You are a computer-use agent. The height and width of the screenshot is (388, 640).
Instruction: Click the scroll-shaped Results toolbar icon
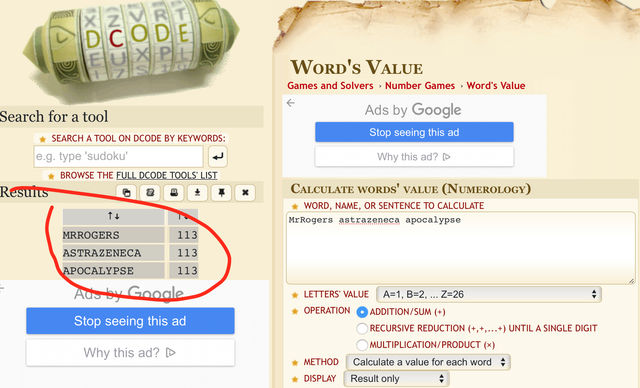point(150,193)
